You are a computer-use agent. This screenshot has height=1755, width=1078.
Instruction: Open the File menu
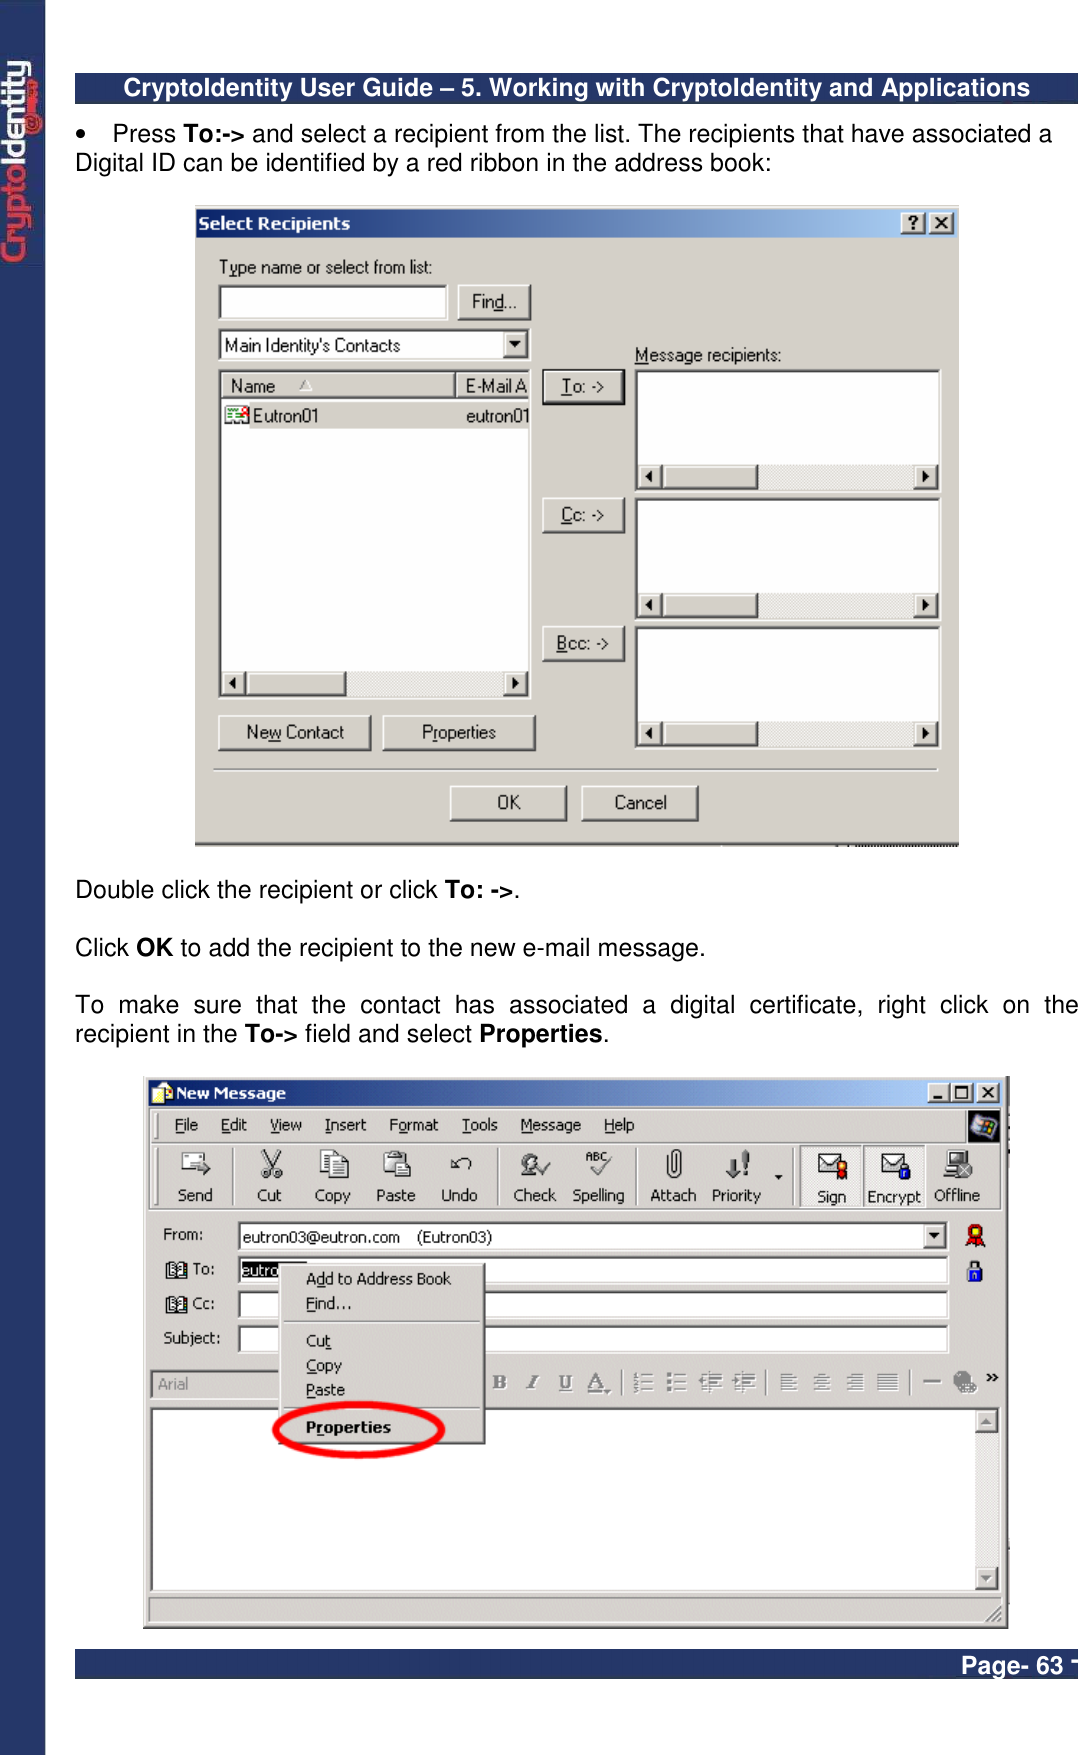point(186,1125)
